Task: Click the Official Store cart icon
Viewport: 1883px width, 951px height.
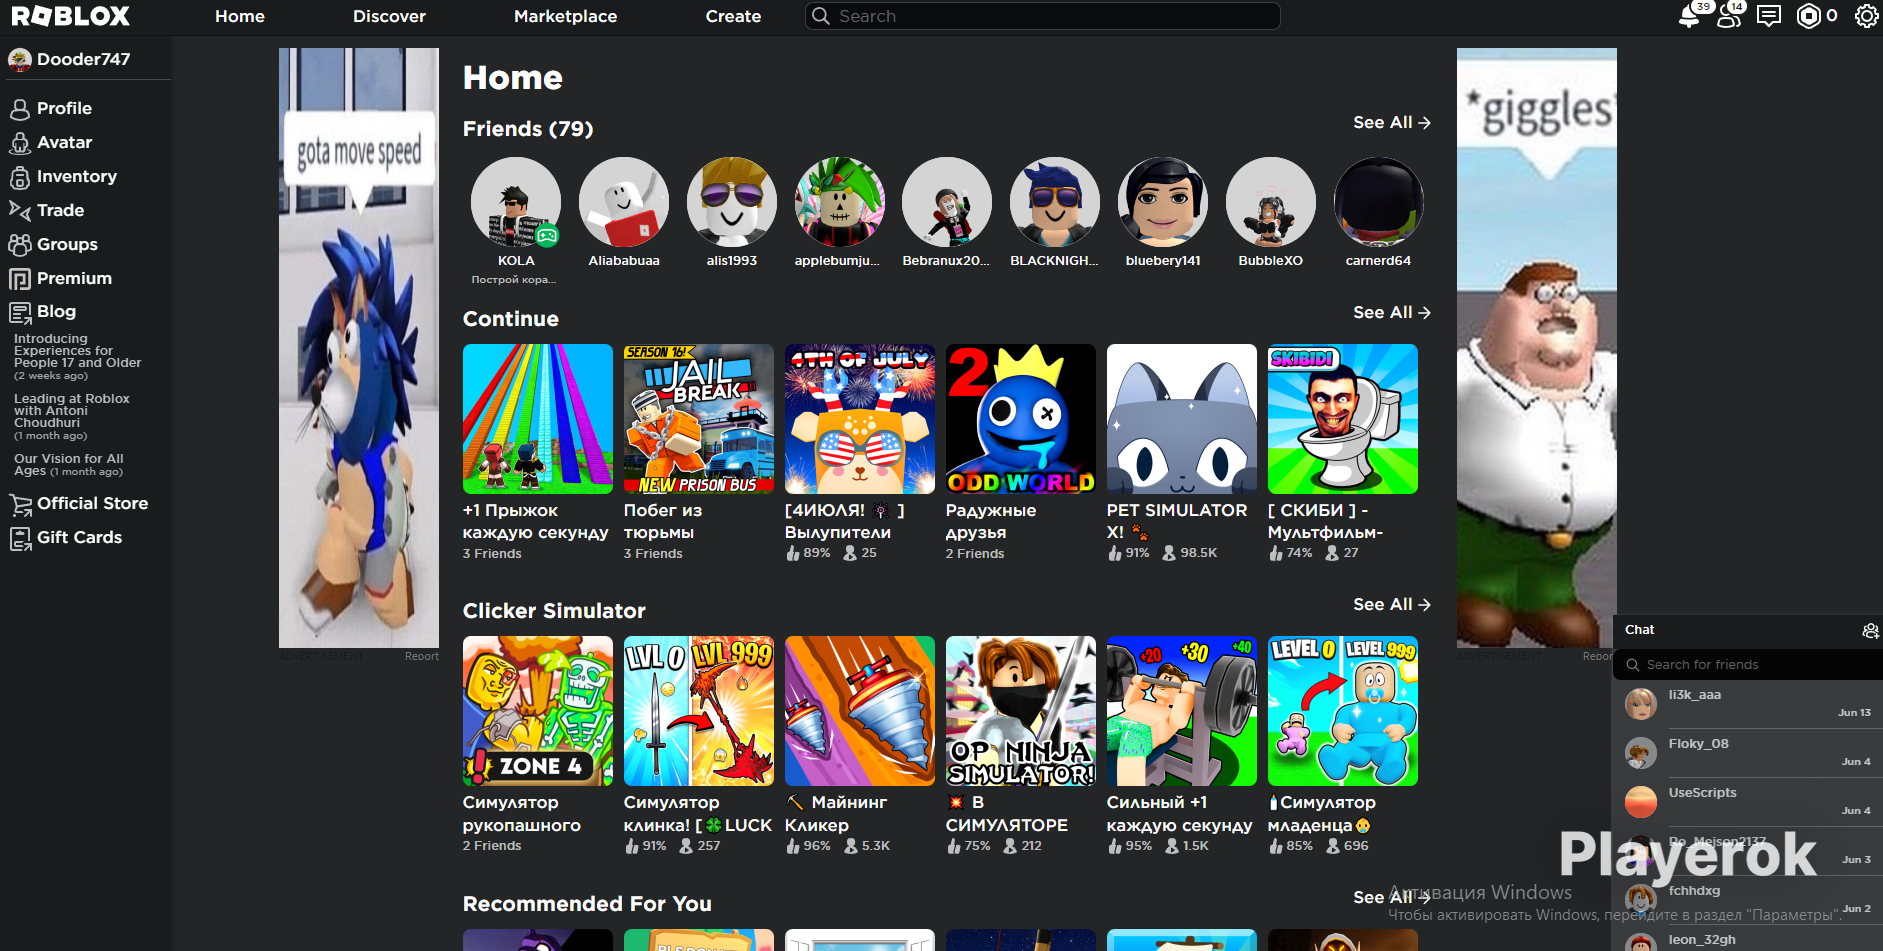Action: click(x=20, y=504)
